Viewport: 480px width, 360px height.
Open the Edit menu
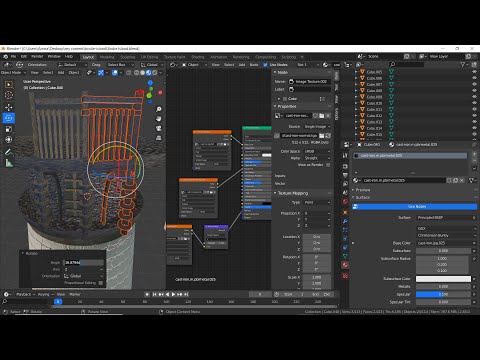click(24, 57)
